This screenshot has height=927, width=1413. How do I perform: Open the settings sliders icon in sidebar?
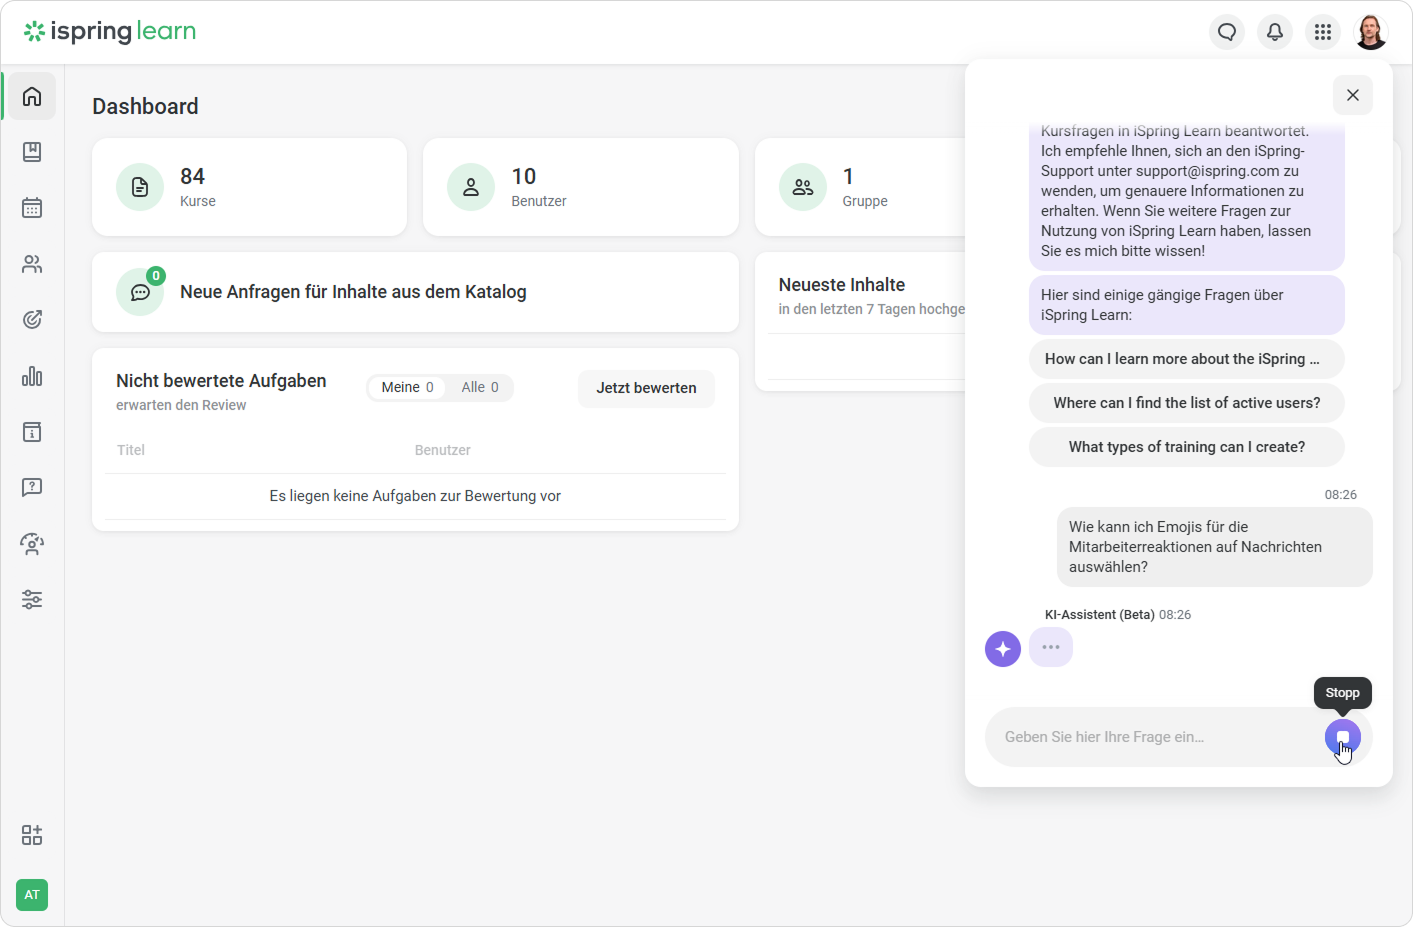[x=32, y=600]
